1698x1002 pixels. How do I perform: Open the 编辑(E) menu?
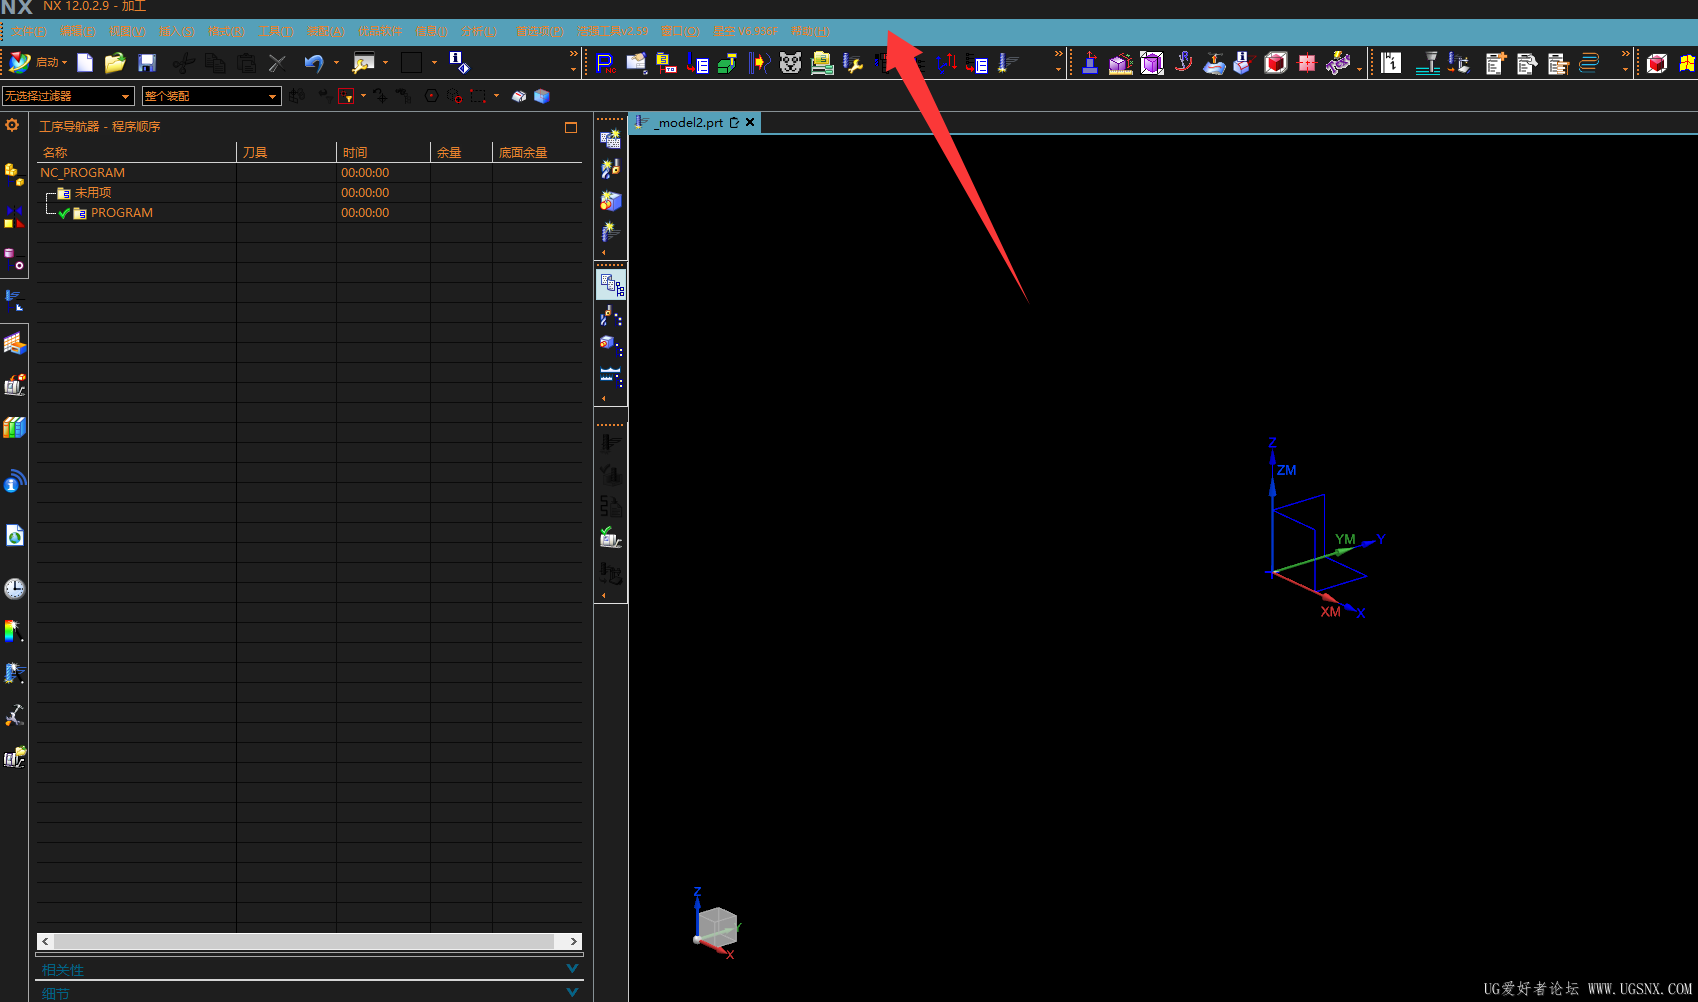78,31
